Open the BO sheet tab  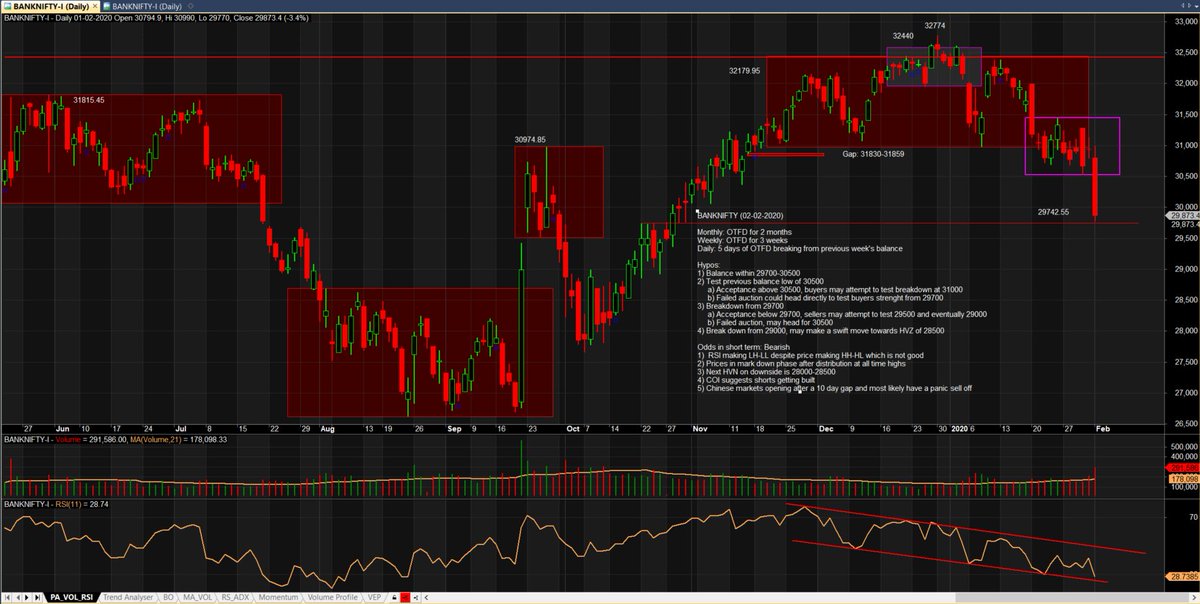point(168,597)
